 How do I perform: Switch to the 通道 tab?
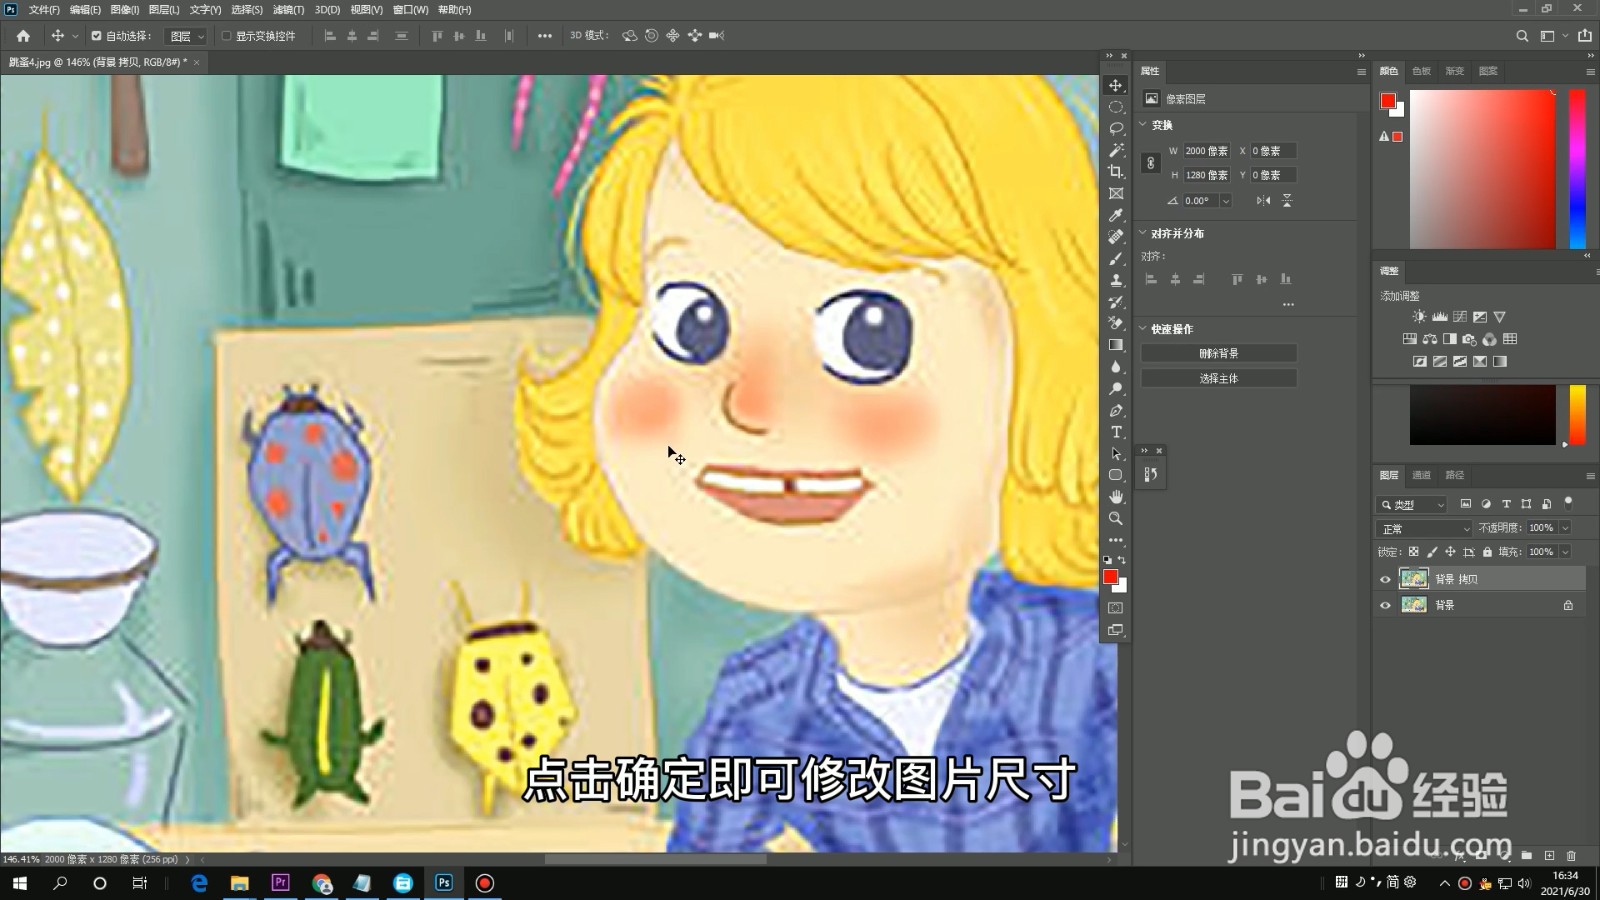pyautogui.click(x=1422, y=475)
